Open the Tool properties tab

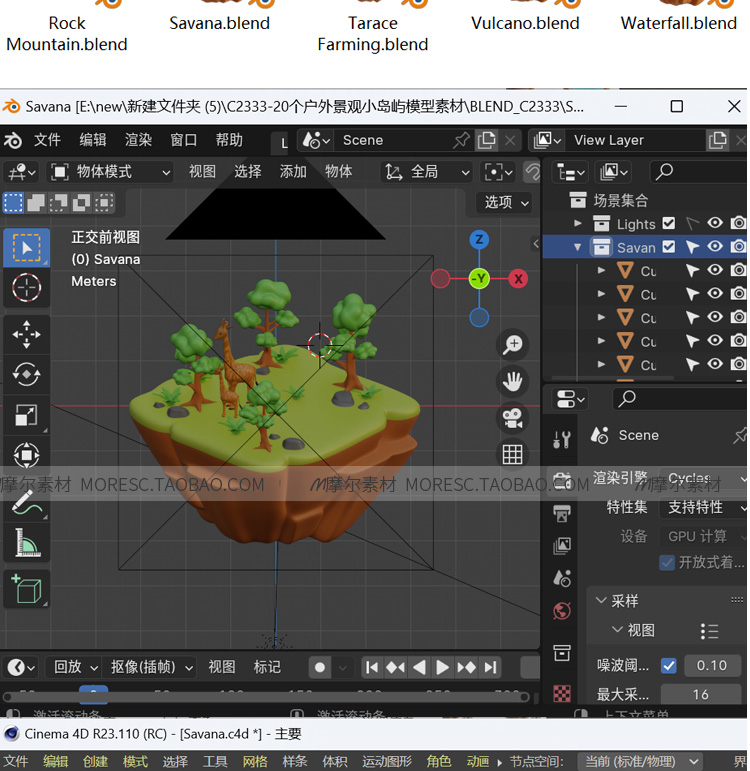[x=562, y=439]
